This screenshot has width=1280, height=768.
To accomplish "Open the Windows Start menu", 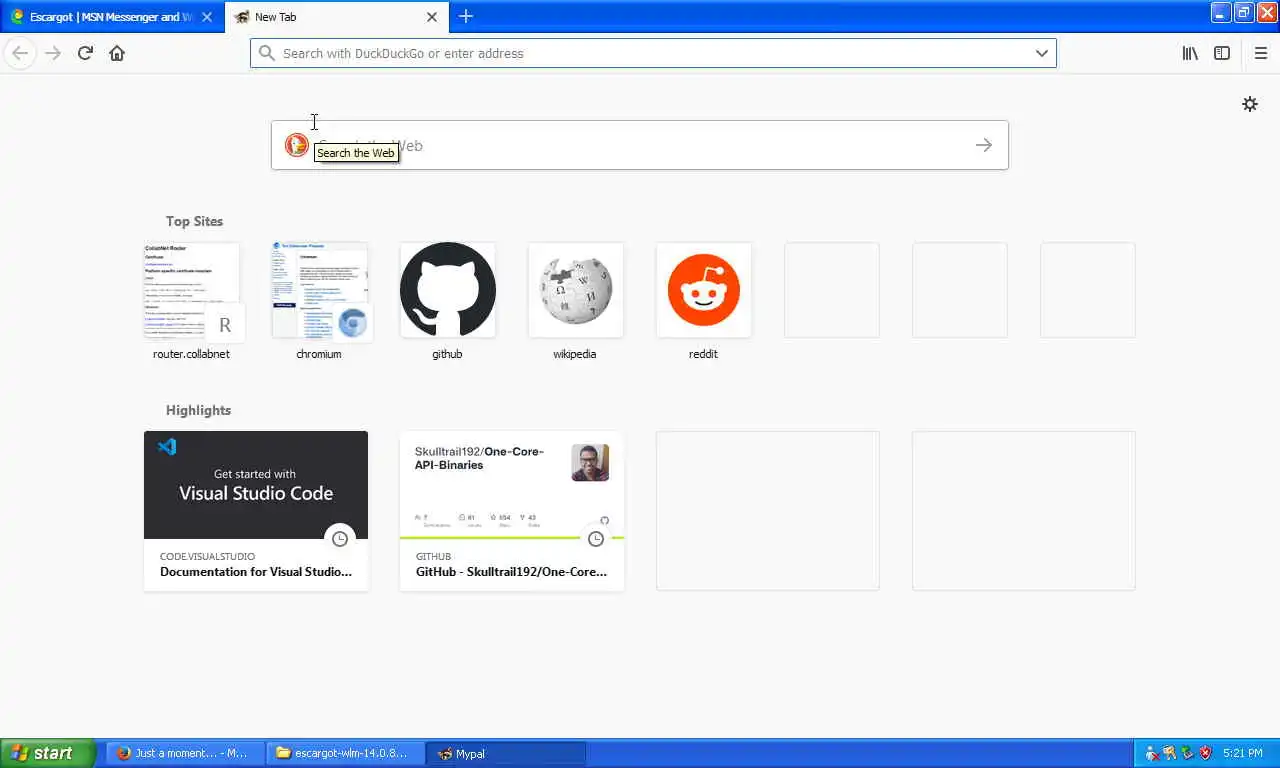I will pyautogui.click(x=48, y=753).
